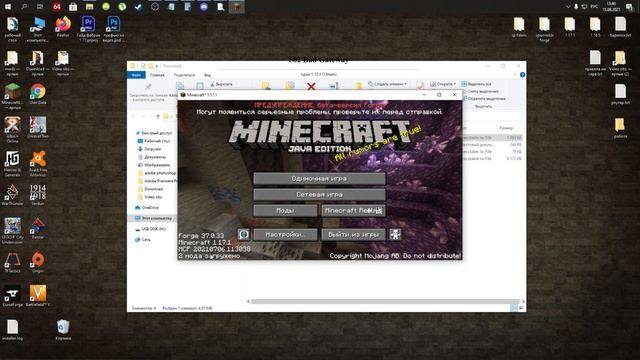The width and height of the screenshot is (640, 360).
Task: Open the 1914-1918 Verdun desktop shortcut
Action: click(38, 195)
